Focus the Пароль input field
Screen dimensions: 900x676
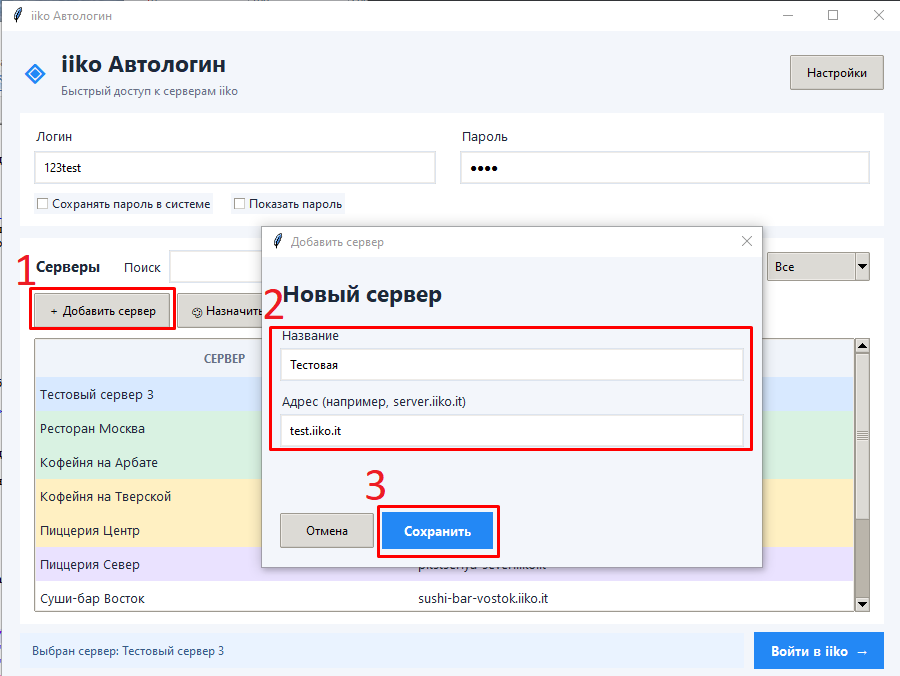(x=665, y=168)
